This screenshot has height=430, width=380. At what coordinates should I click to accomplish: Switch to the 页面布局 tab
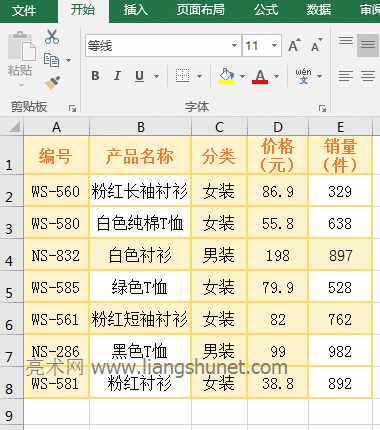200,10
